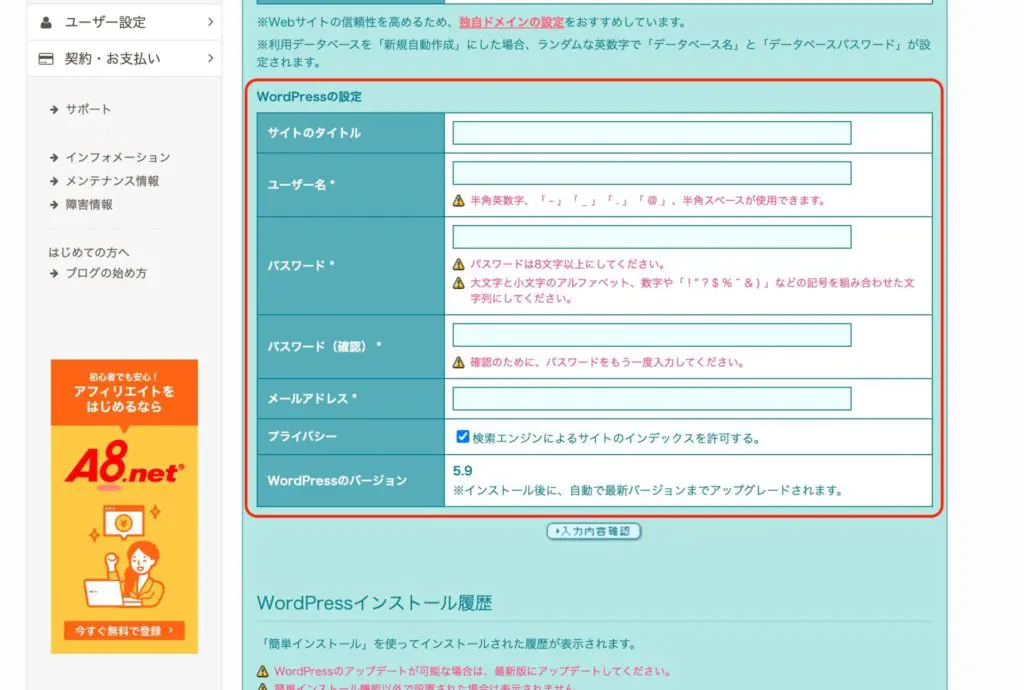Expand the 契約・お支払い menu chevron
This screenshot has width=1024, height=690.
[x=210, y=59]
